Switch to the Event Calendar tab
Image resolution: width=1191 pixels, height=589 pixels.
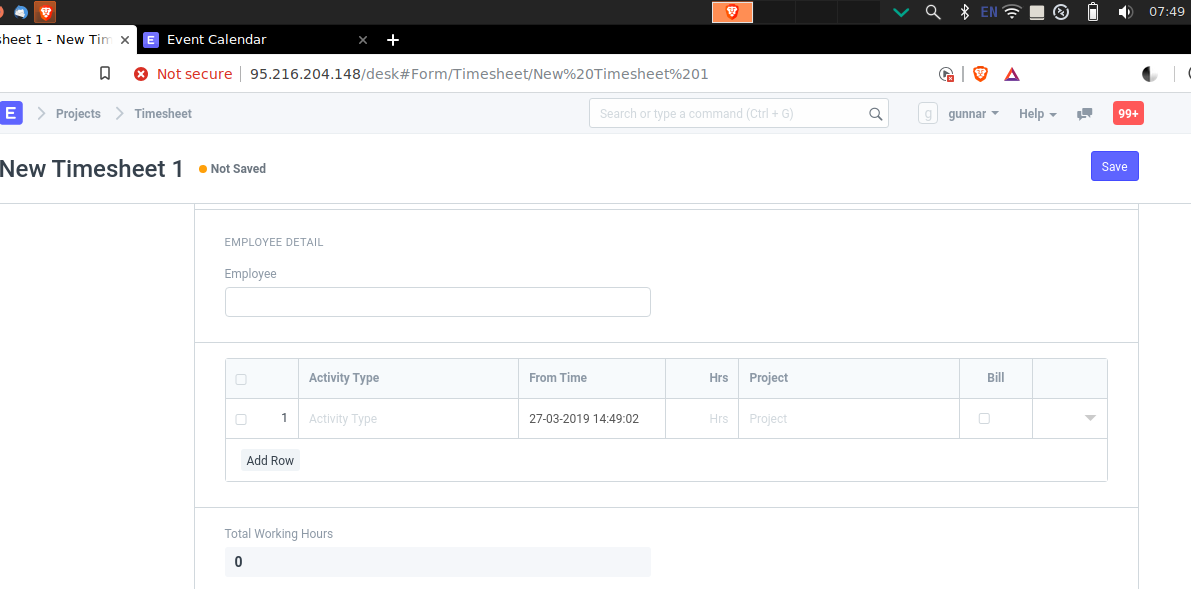254,40
